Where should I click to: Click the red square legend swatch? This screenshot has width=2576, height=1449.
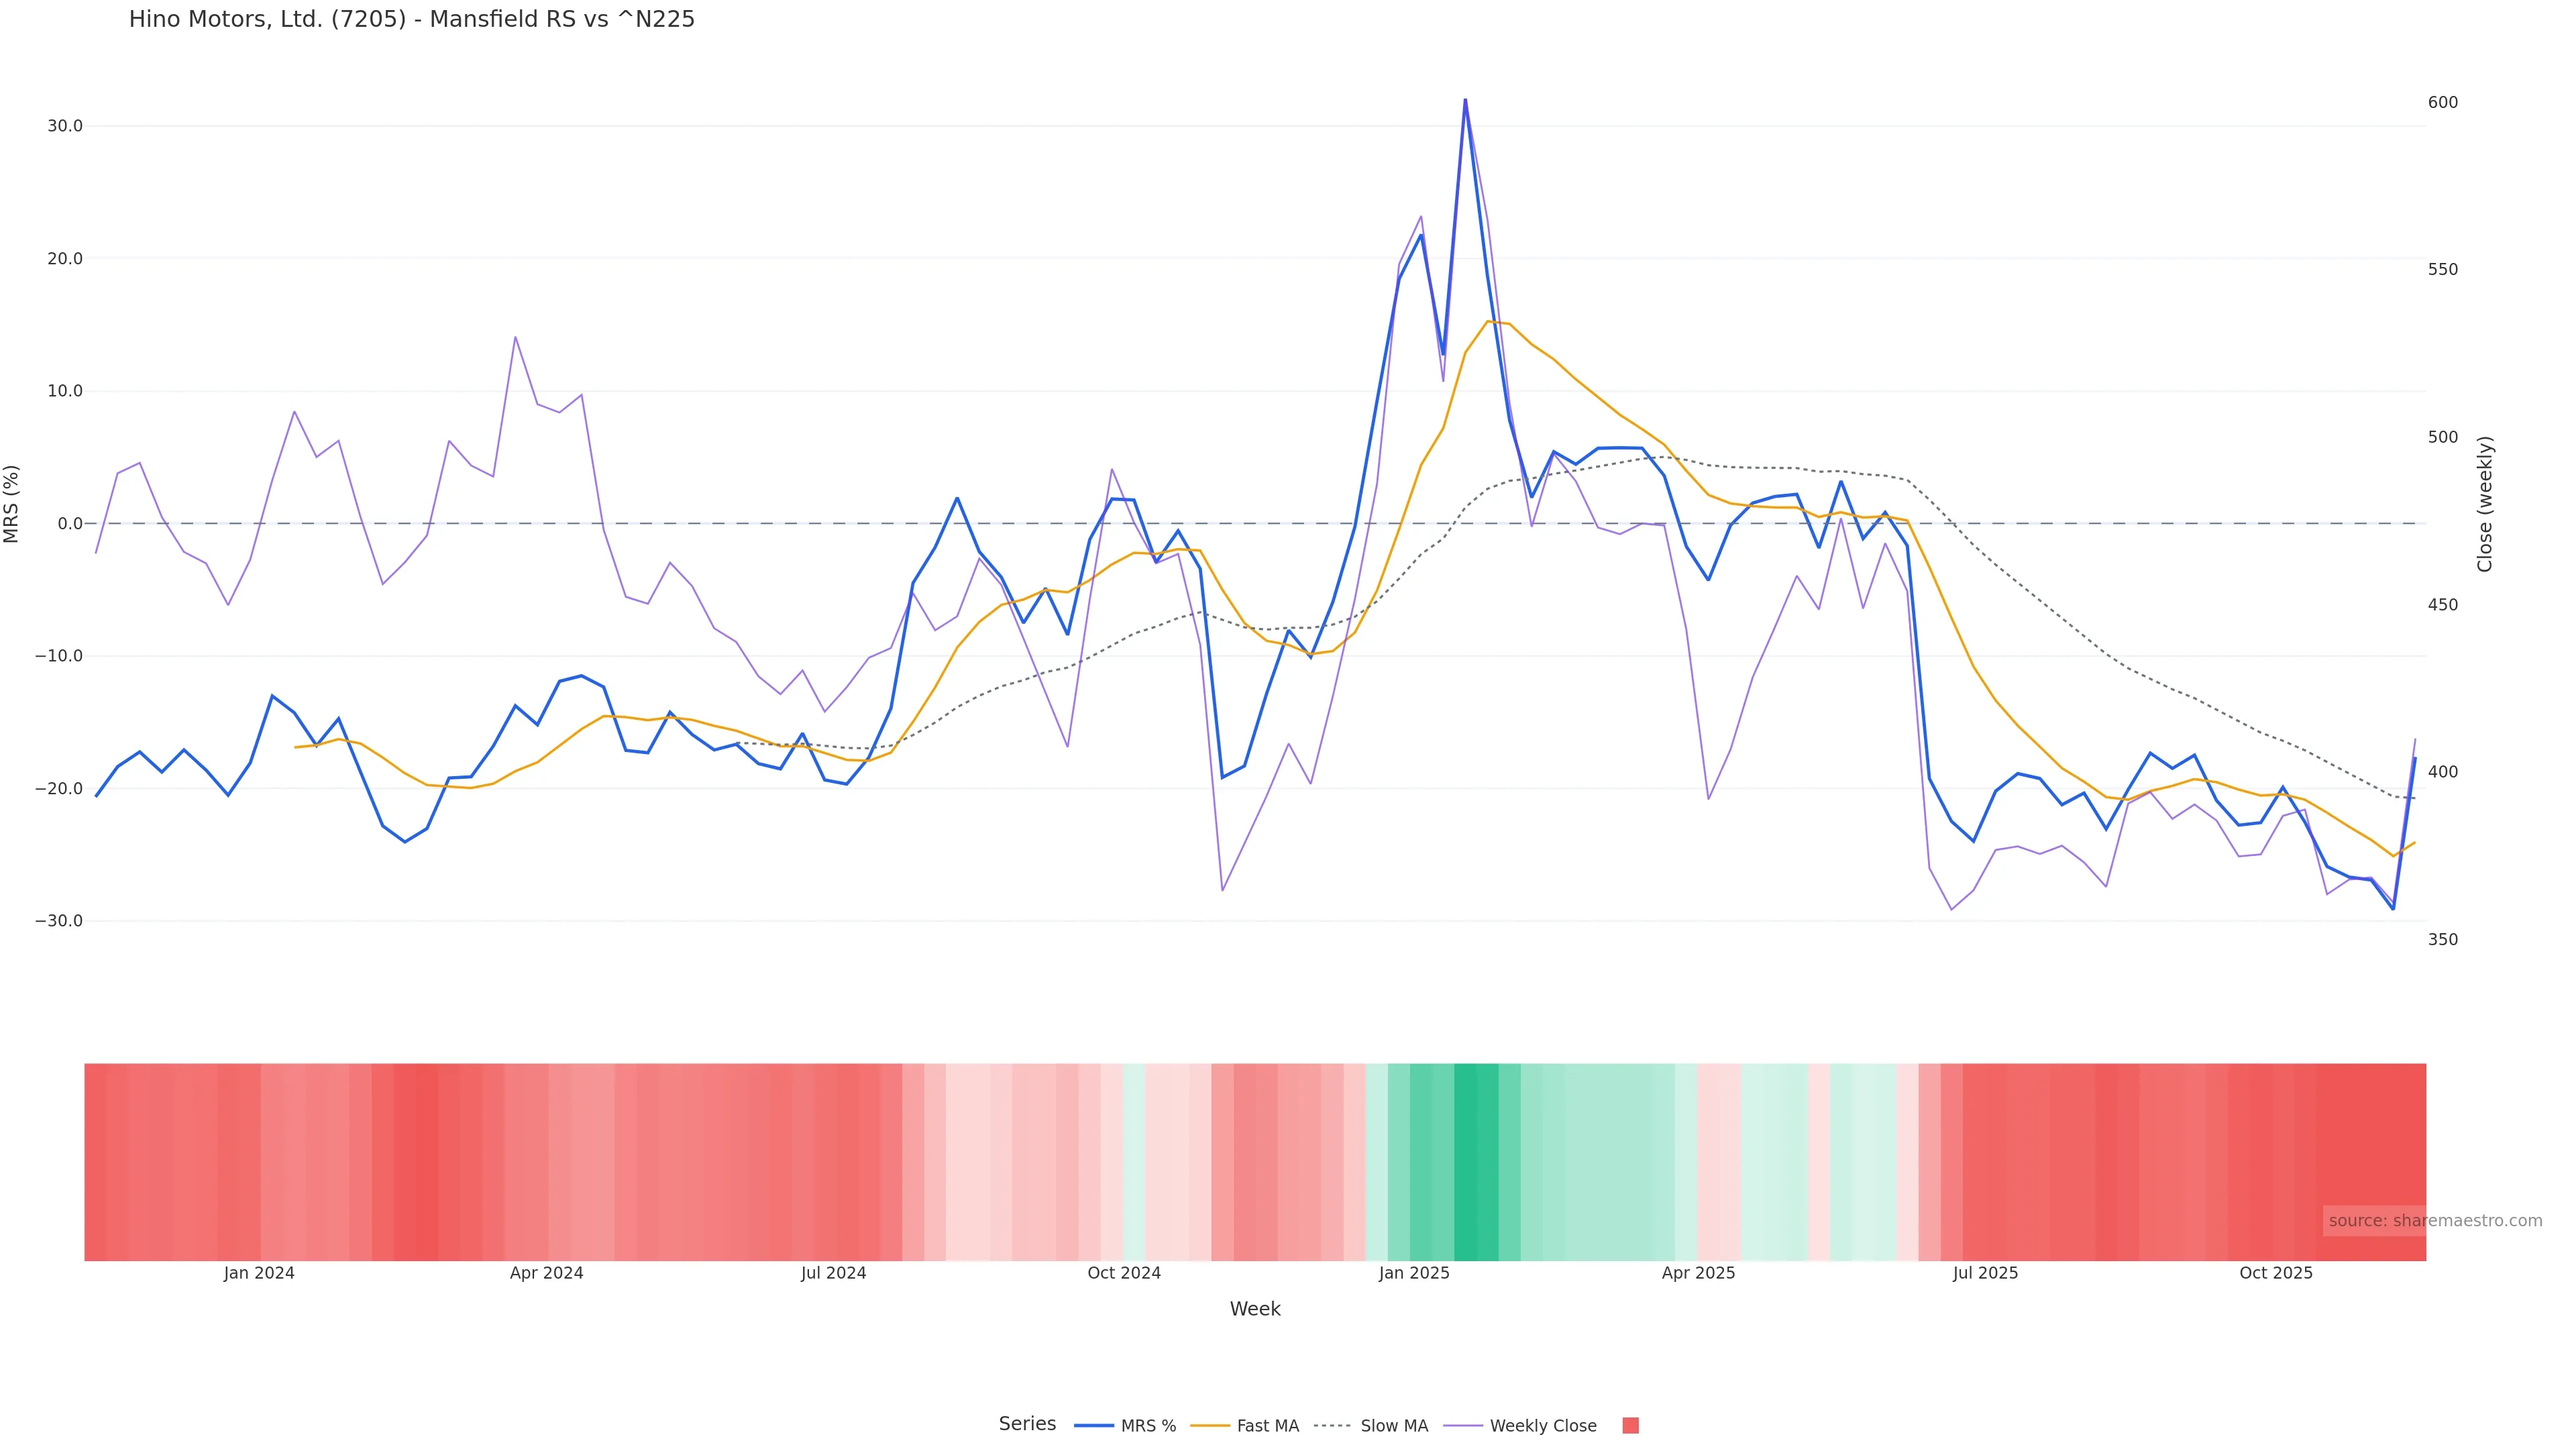[x=1630, y=1426]
